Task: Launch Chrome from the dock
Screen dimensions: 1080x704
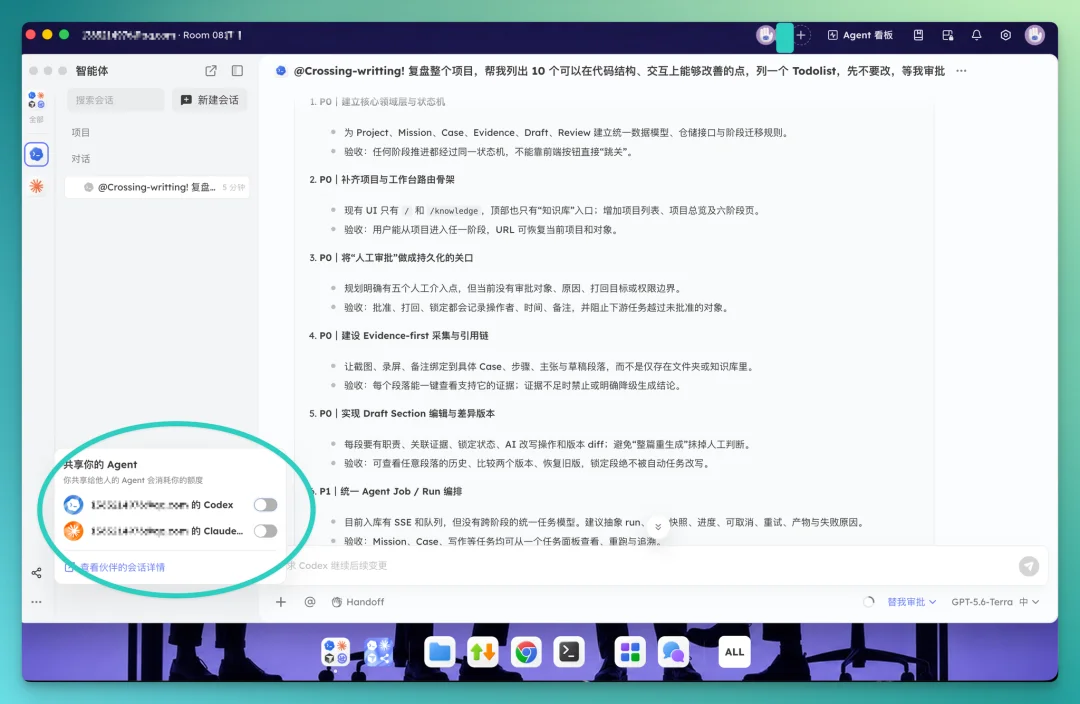Action: click(526, 652)
